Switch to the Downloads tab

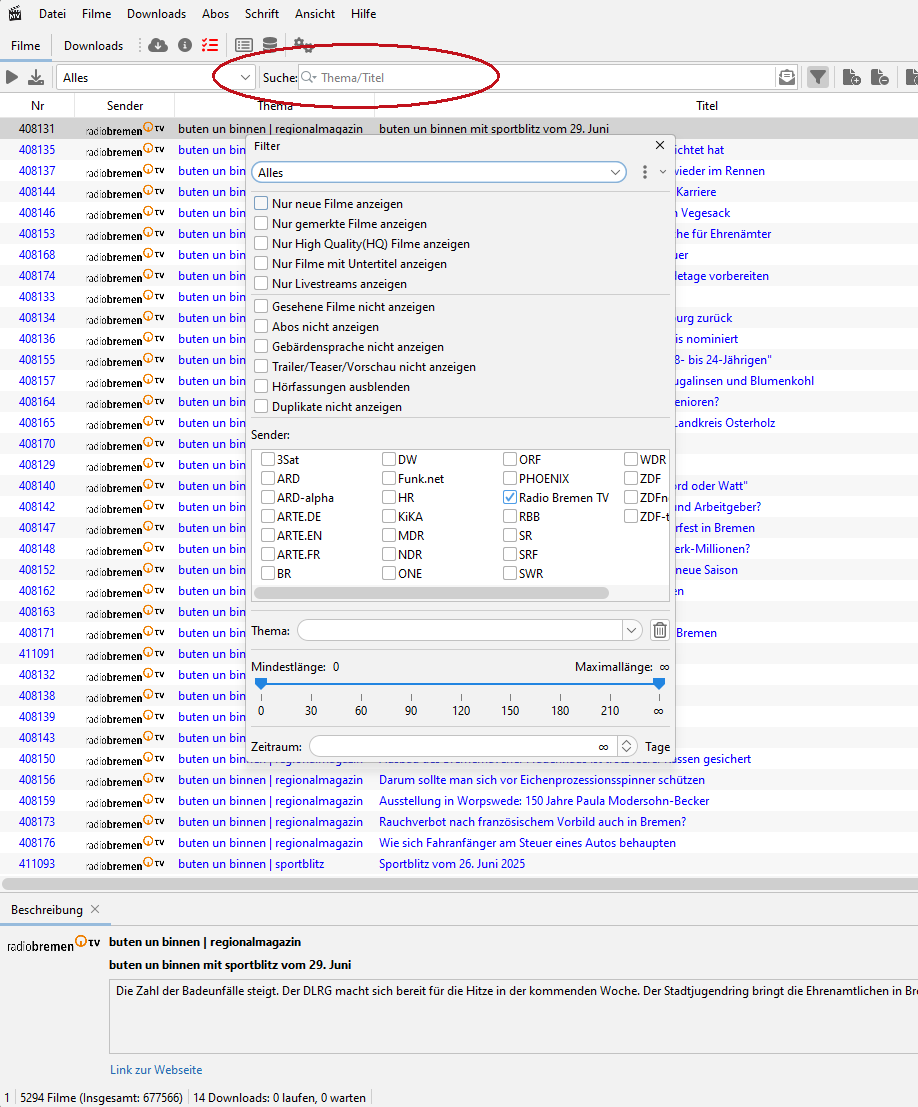tap(93, 45)
